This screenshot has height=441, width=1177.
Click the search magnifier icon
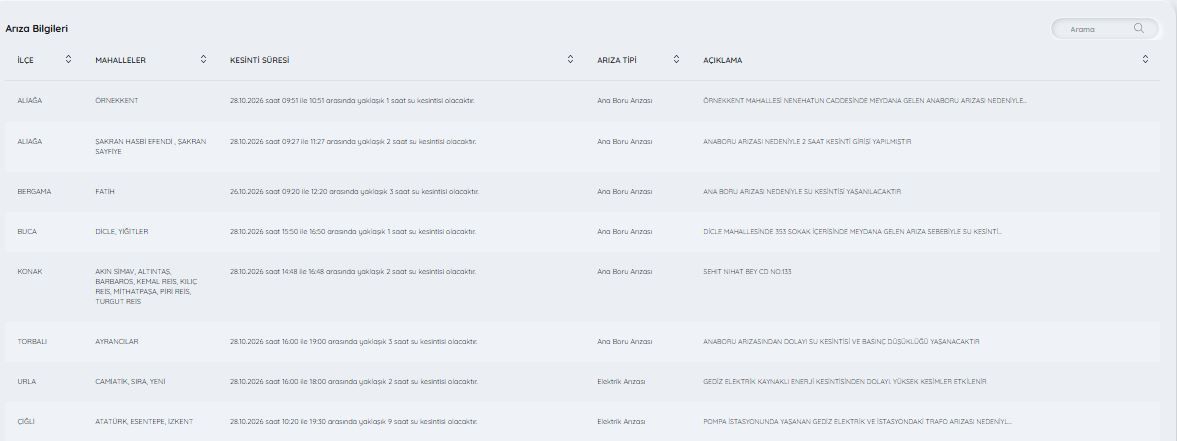[1139, 28]
